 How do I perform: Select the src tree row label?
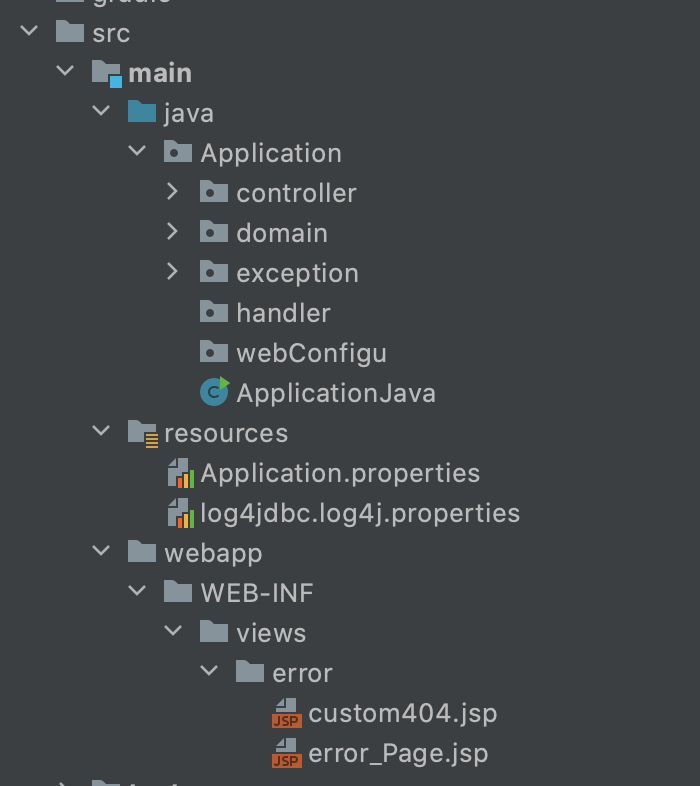tap(111, 34)
